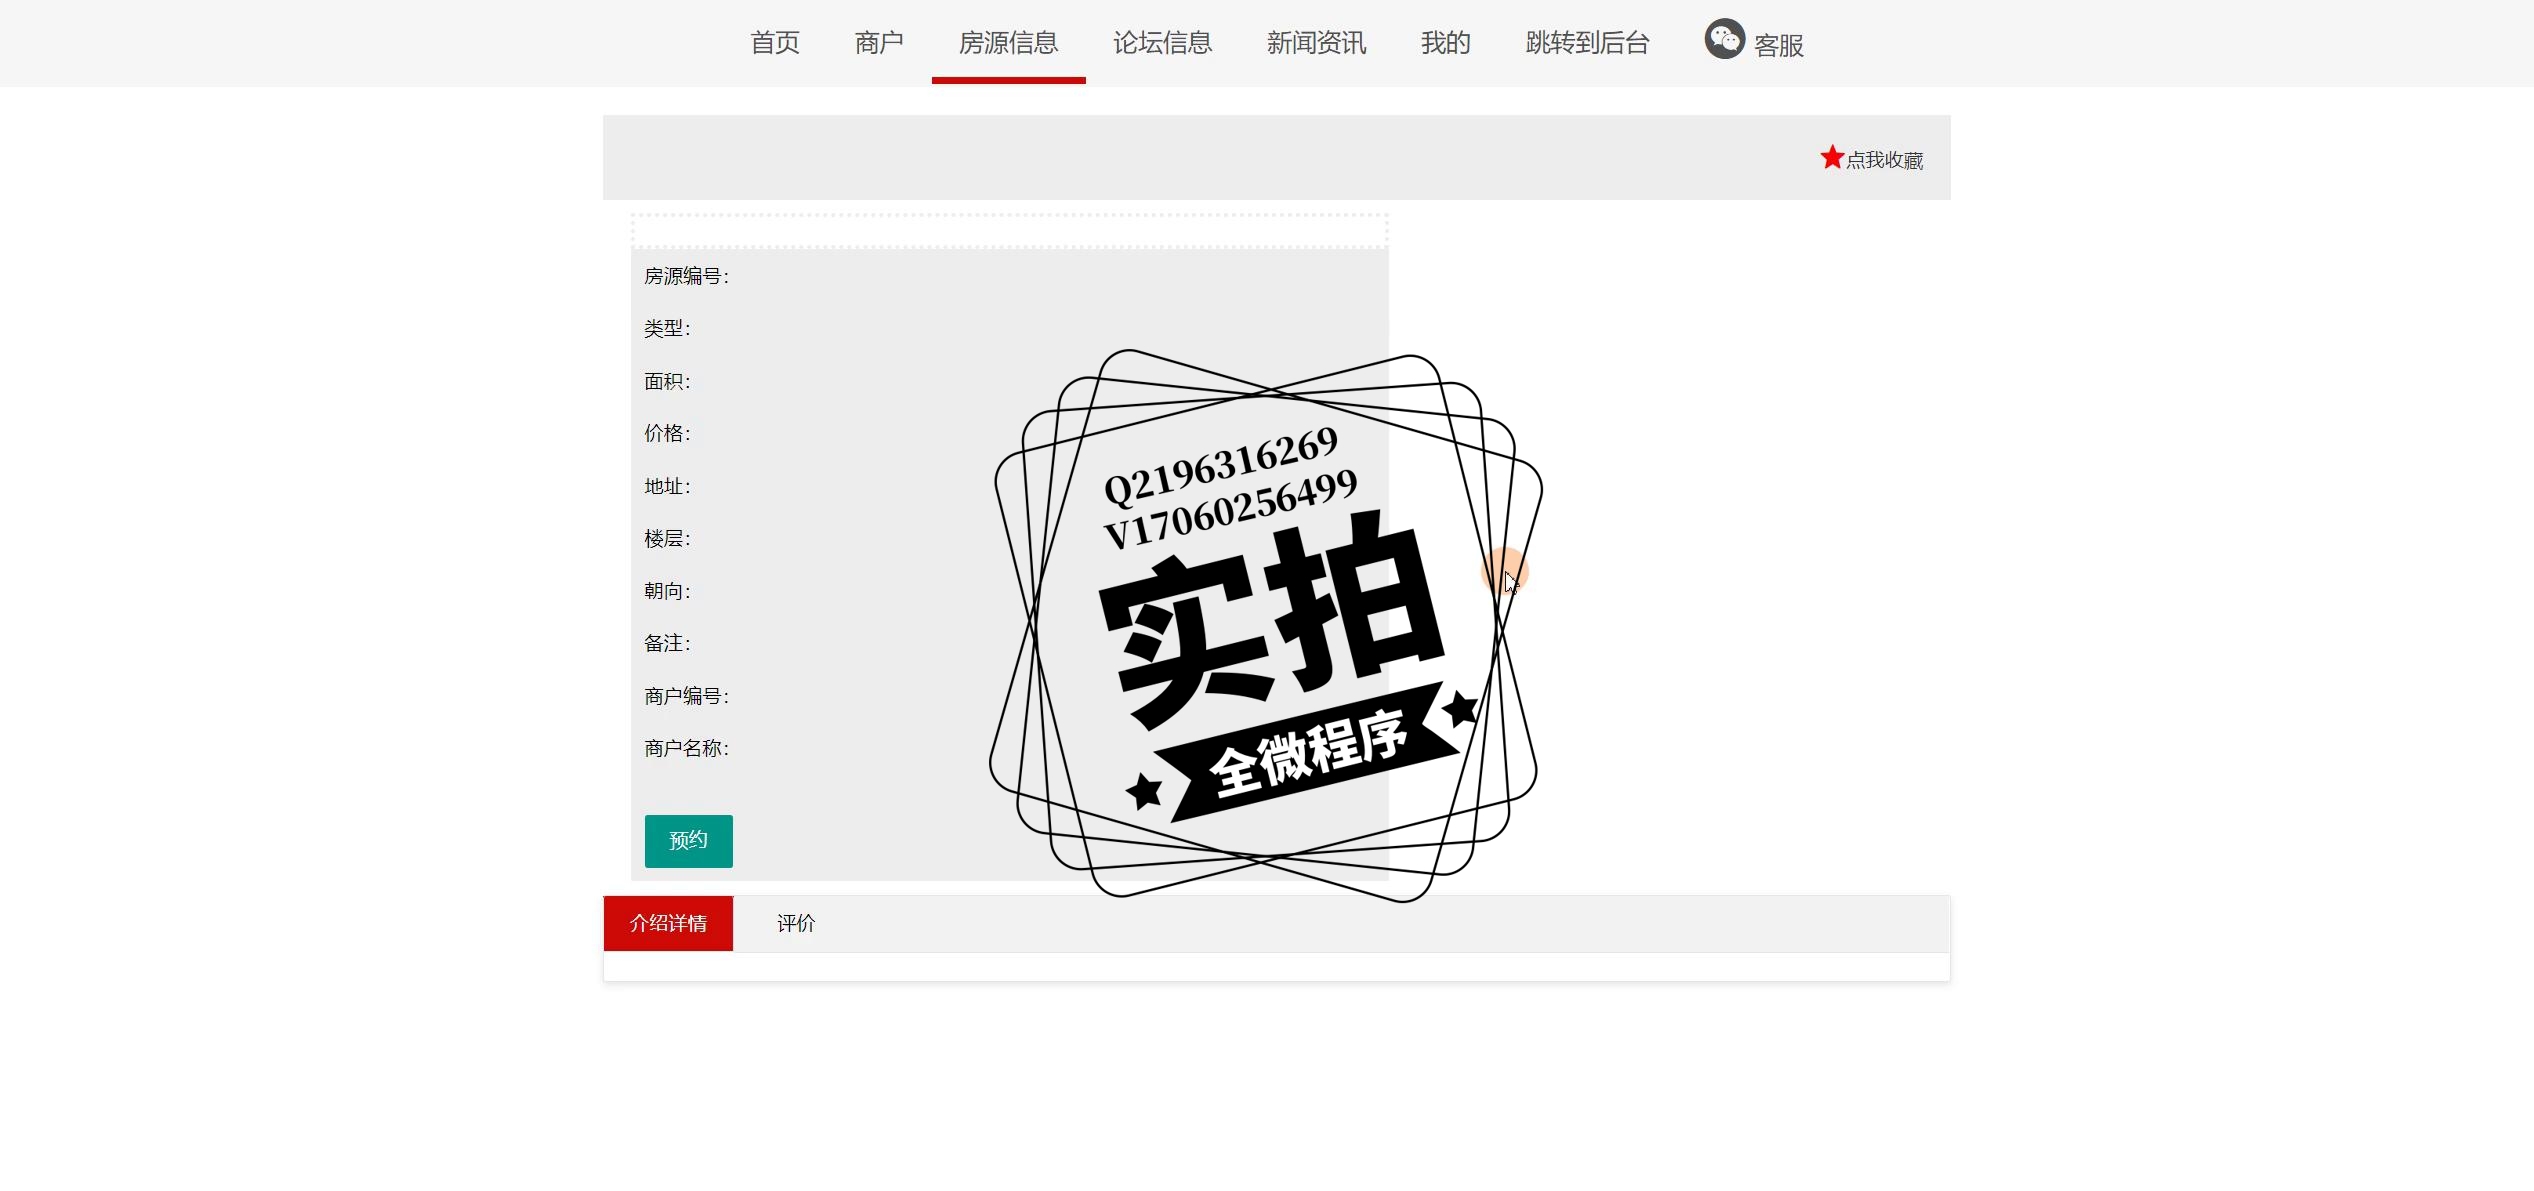Open the 我的 menu item
Viewport: 2534px width, 1191px height.
(1445, 43)
